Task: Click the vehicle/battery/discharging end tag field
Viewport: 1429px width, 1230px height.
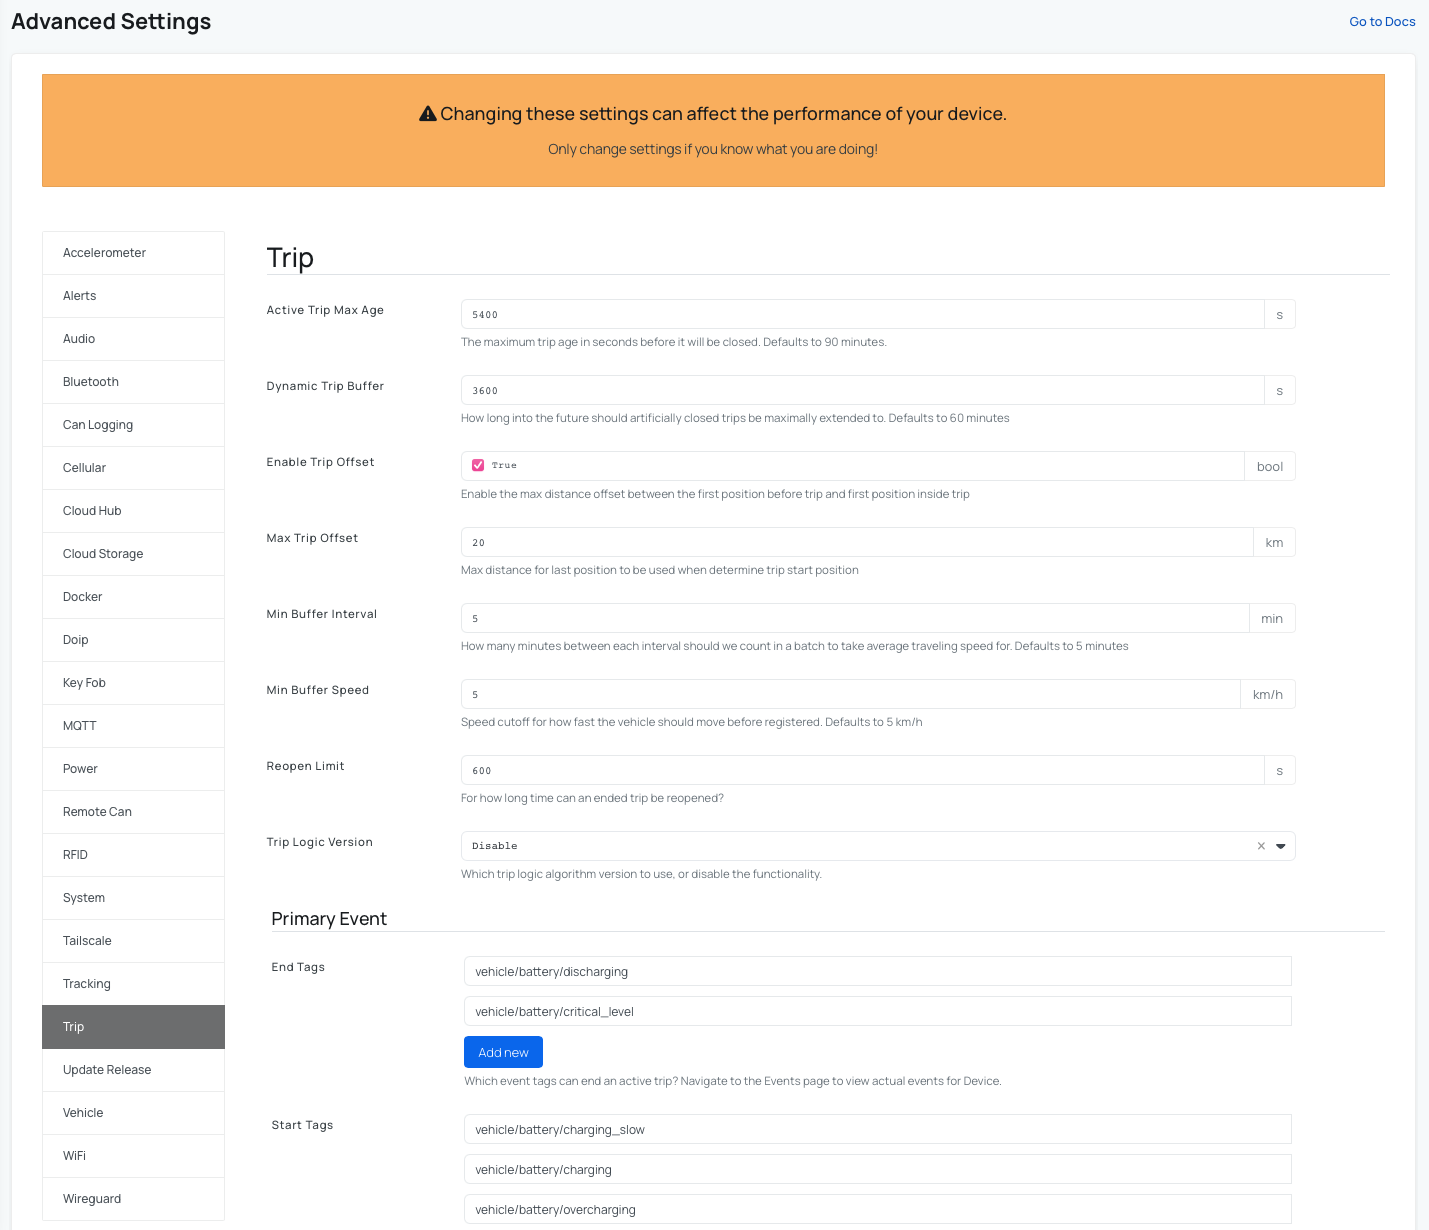Action: (877, 972)
